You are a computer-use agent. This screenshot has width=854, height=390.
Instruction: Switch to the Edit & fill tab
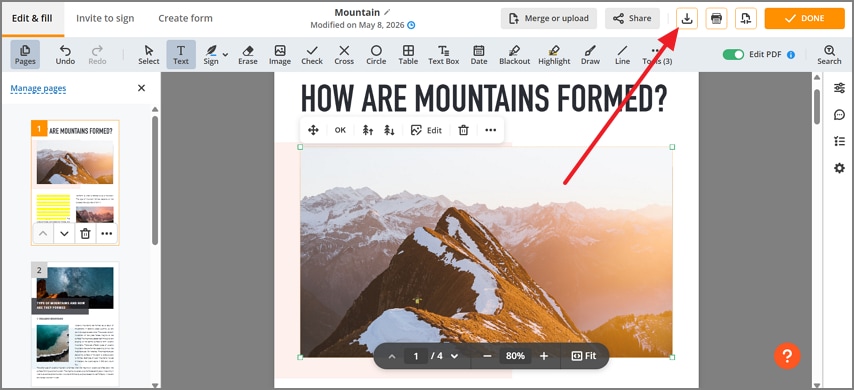(x=32, y=19)
